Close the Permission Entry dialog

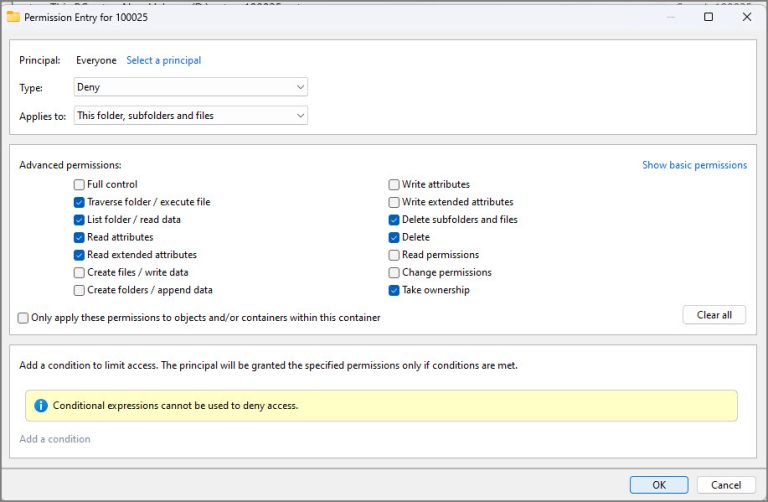pyautogui.click(x=746, y=17)
